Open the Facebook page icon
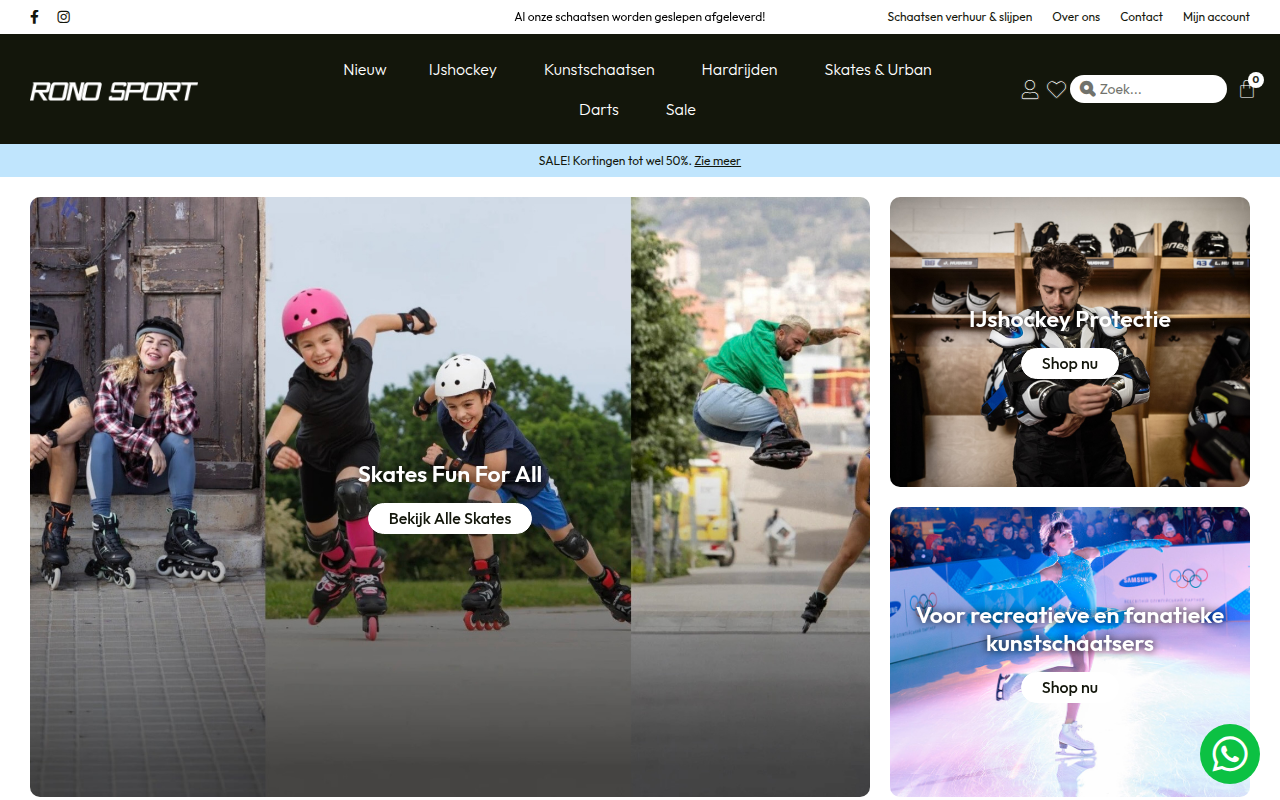 click(35, 17)
